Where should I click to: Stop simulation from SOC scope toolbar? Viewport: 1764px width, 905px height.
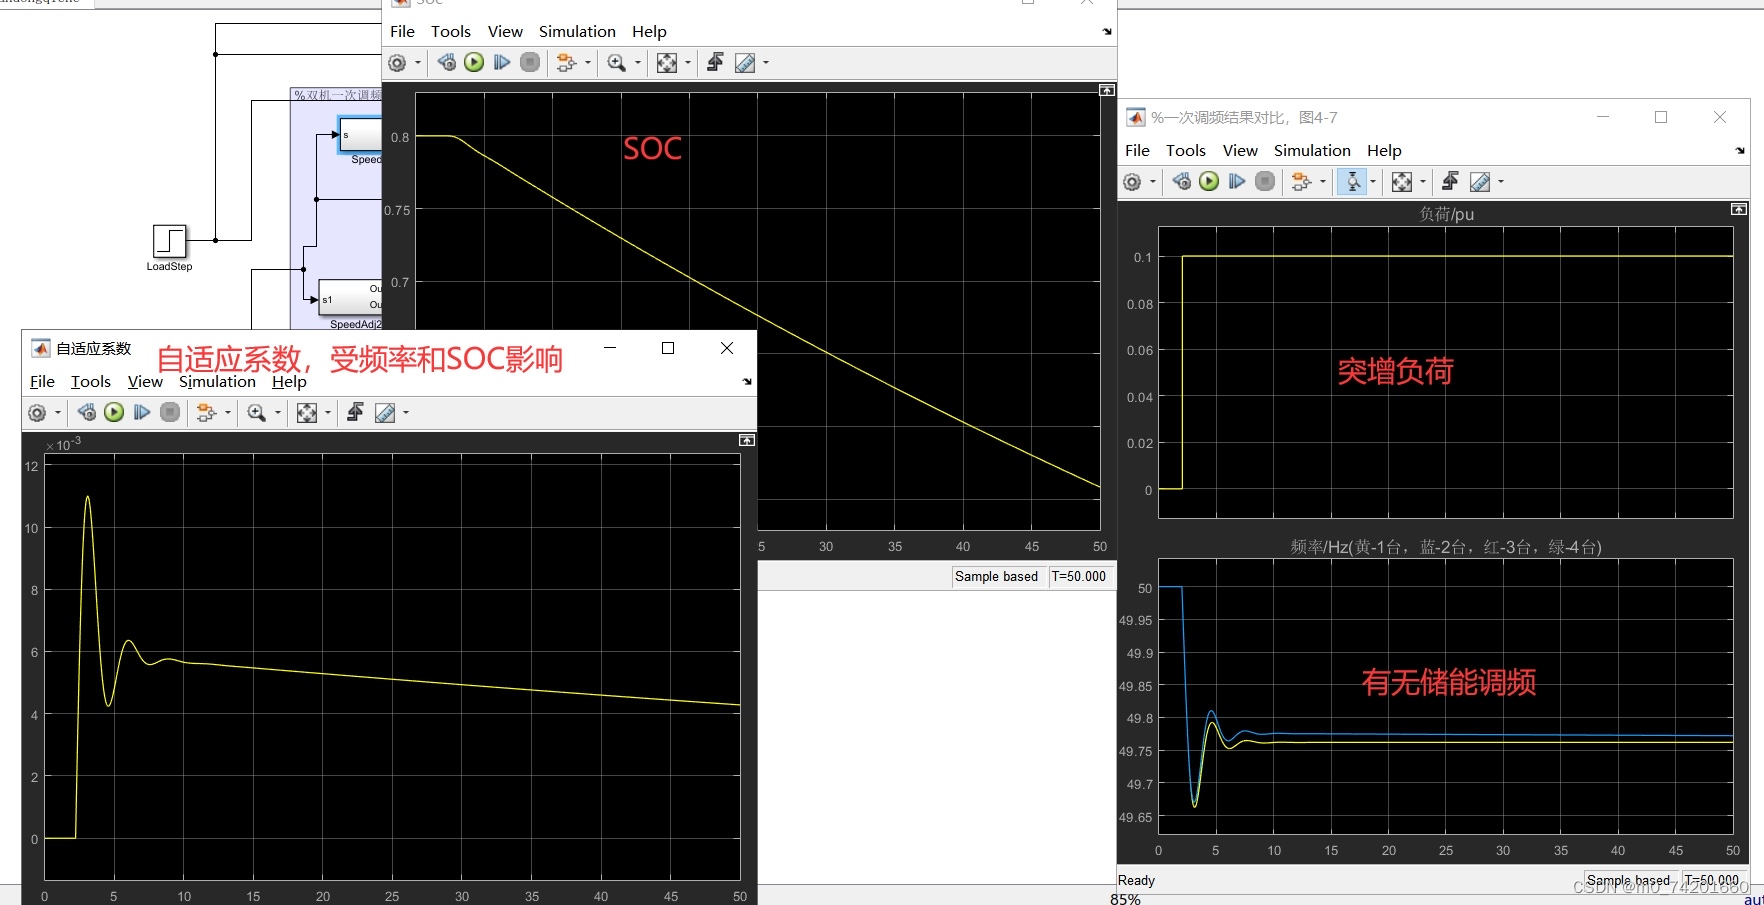tap(530, 63)
